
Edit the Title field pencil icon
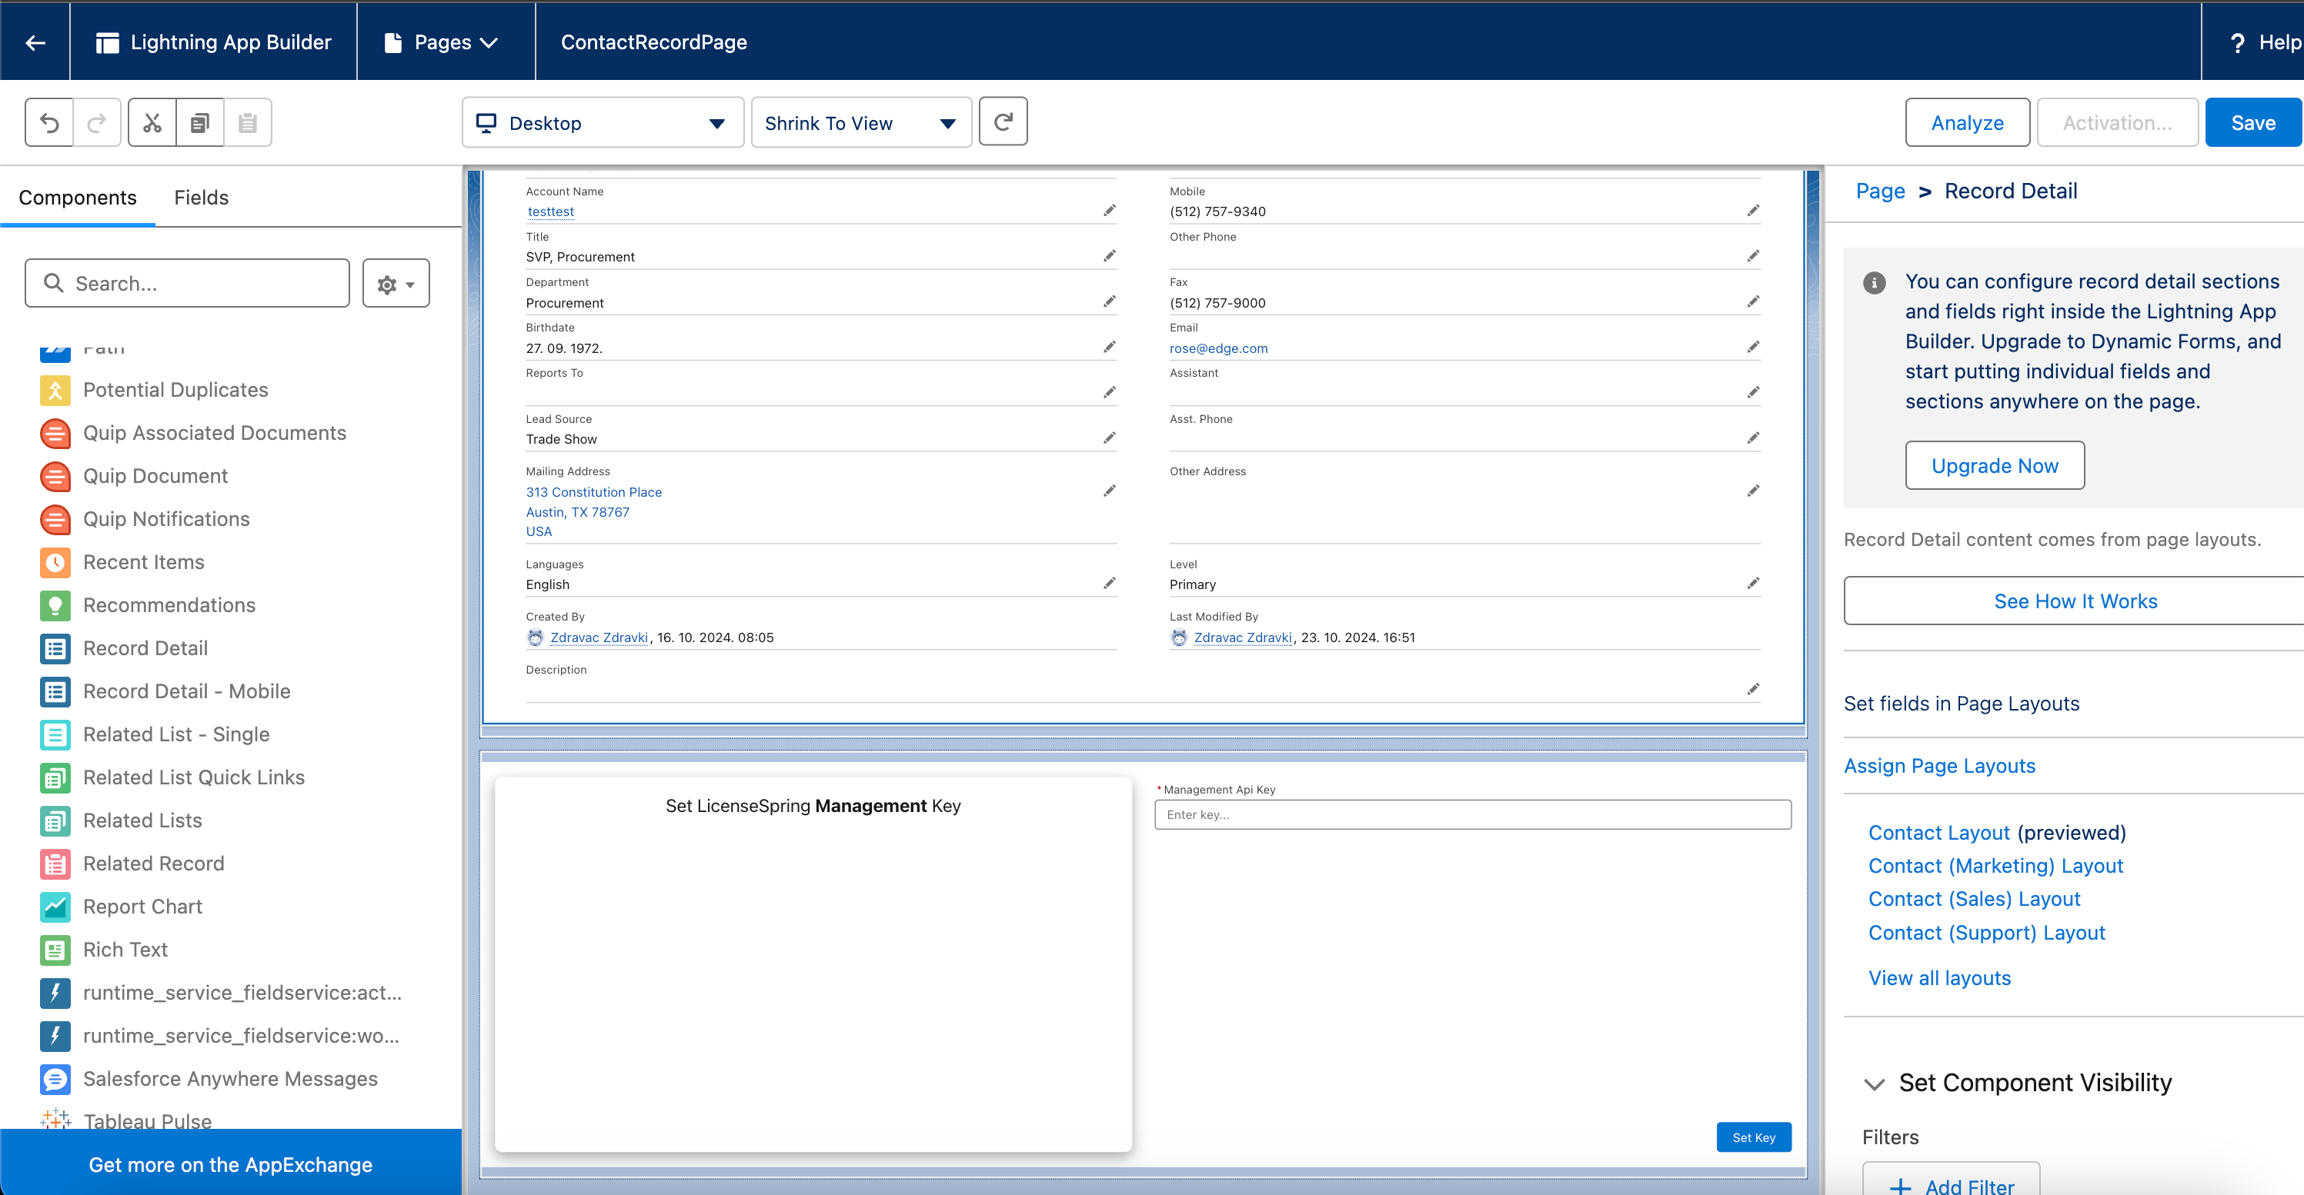point(1109,256)
